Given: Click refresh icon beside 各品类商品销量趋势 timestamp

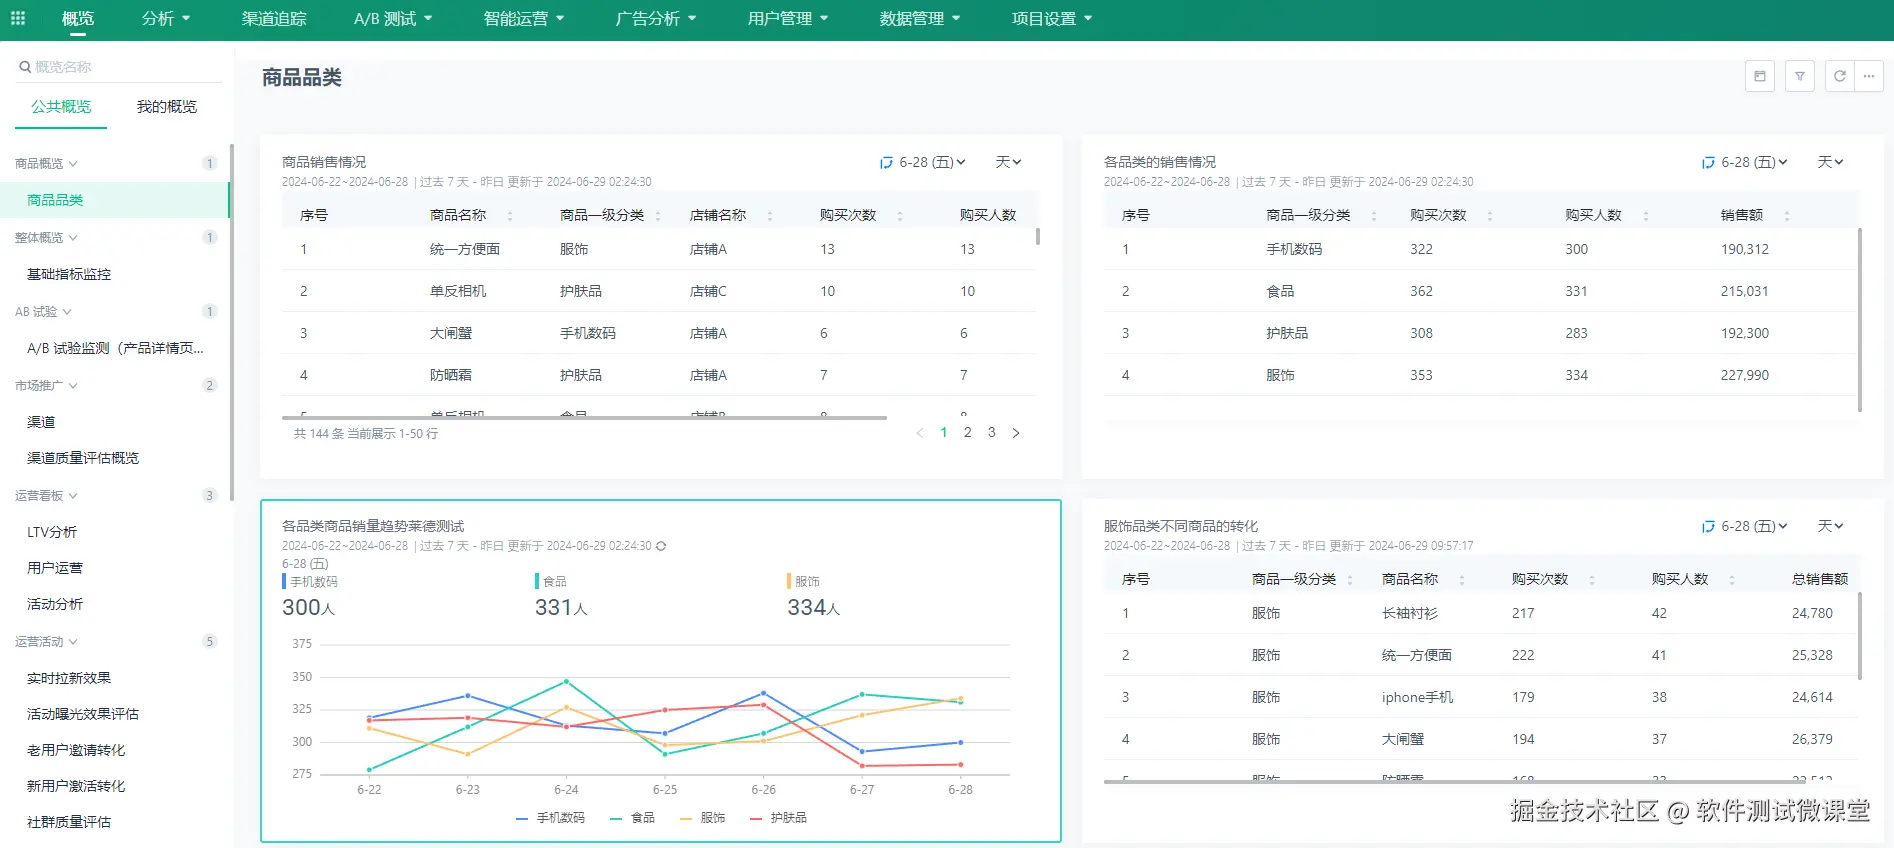Looking at the screenshot, I should click(661, 546).
